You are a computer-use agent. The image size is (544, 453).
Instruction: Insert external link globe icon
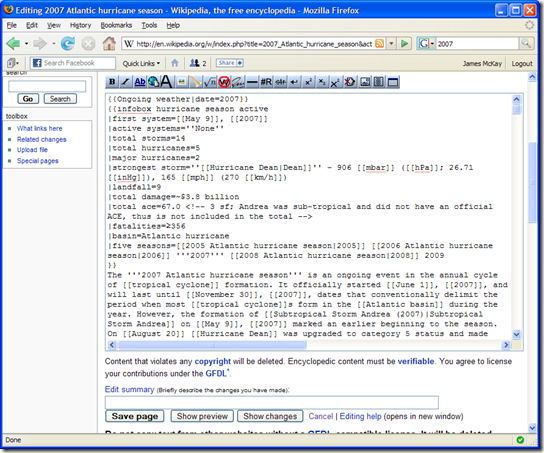pyautogui.click(x=153, y=82)
